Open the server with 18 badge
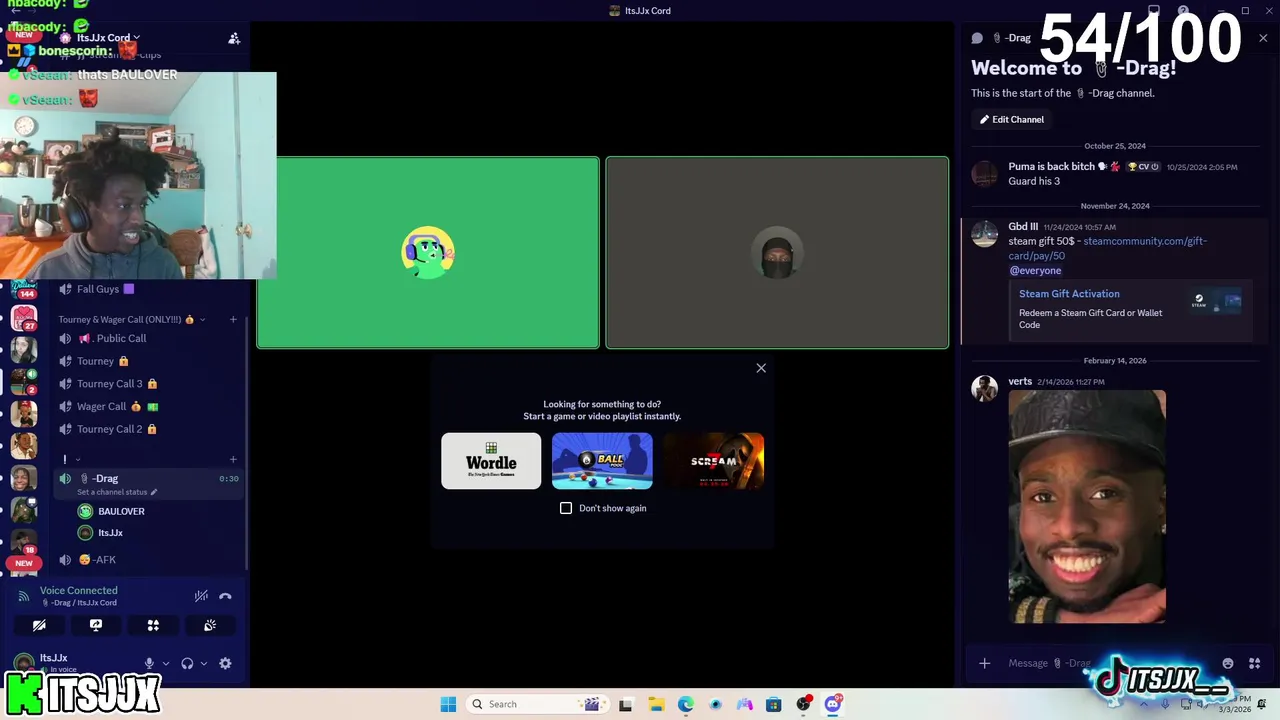 [24, 540]
